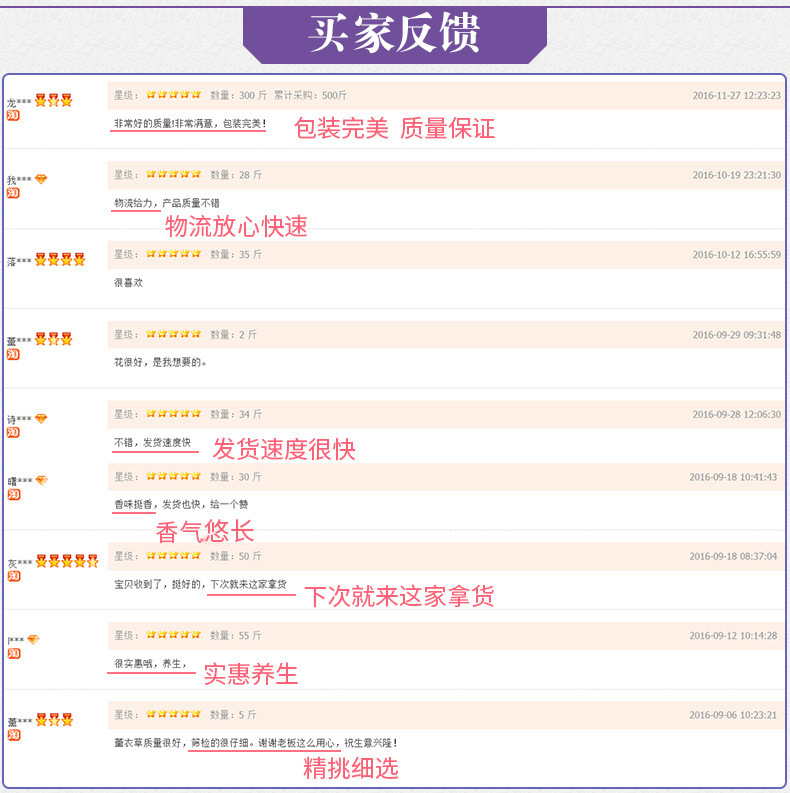Click buyer name 曙***

tap(20, 481)
